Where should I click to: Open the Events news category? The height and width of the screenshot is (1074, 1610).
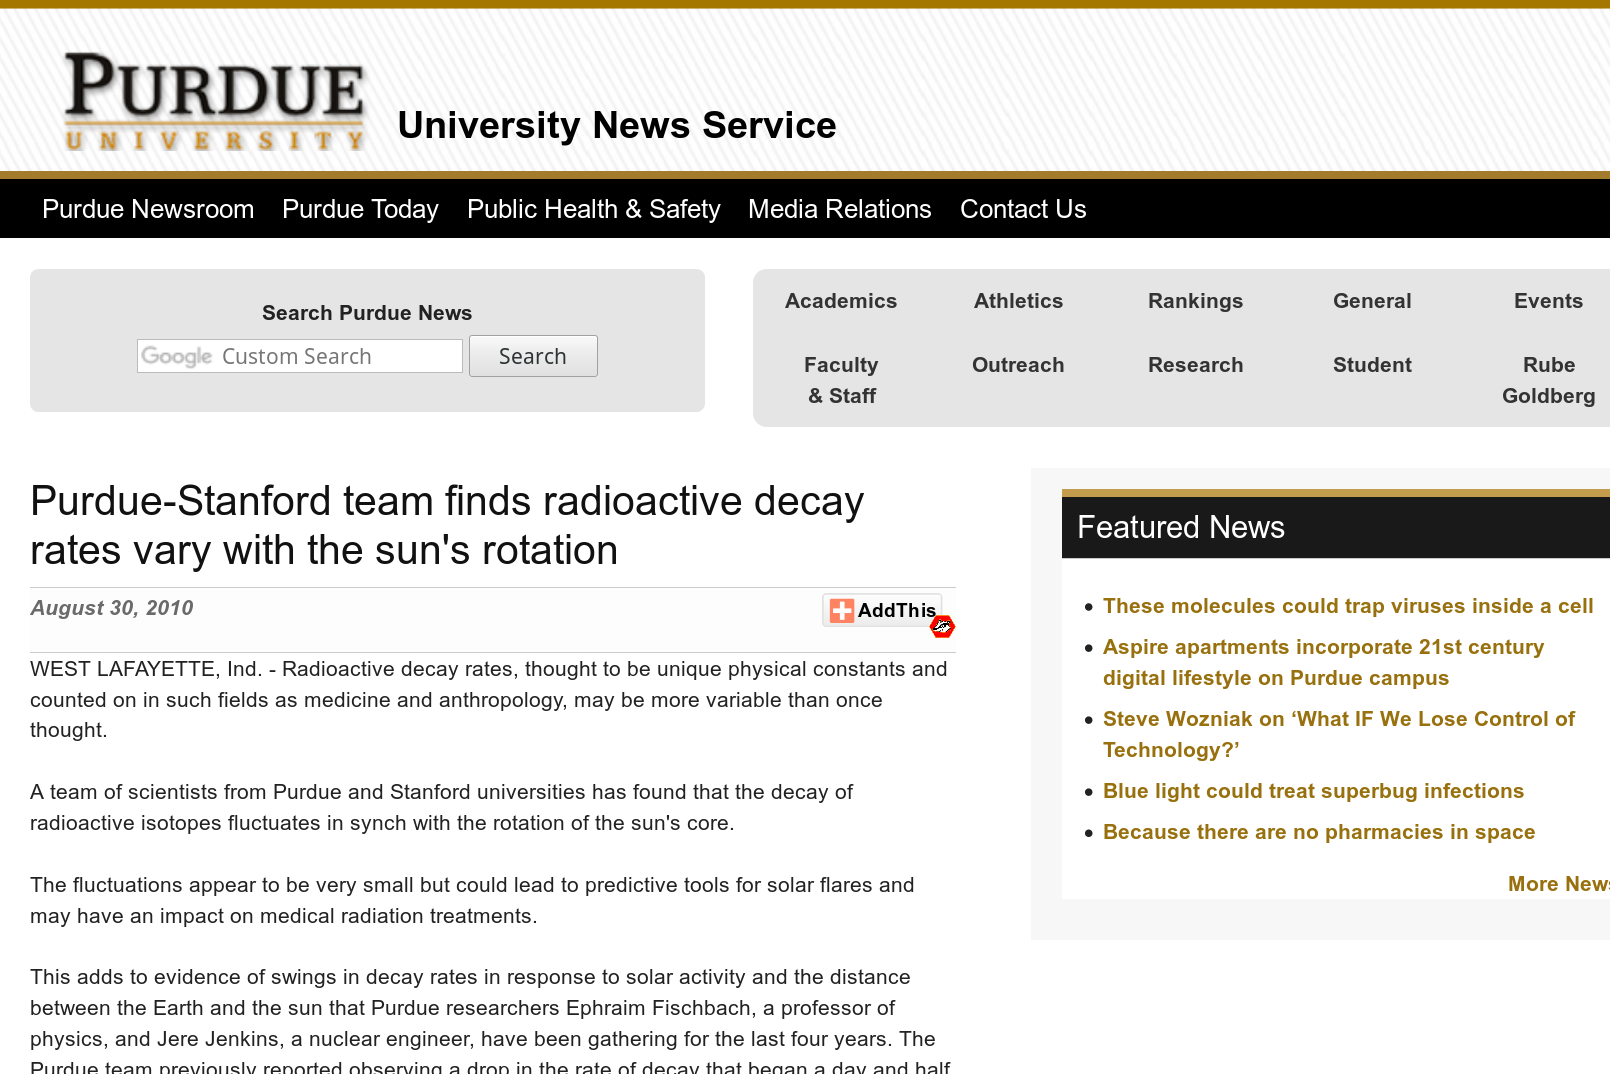tap(1548, 301)
